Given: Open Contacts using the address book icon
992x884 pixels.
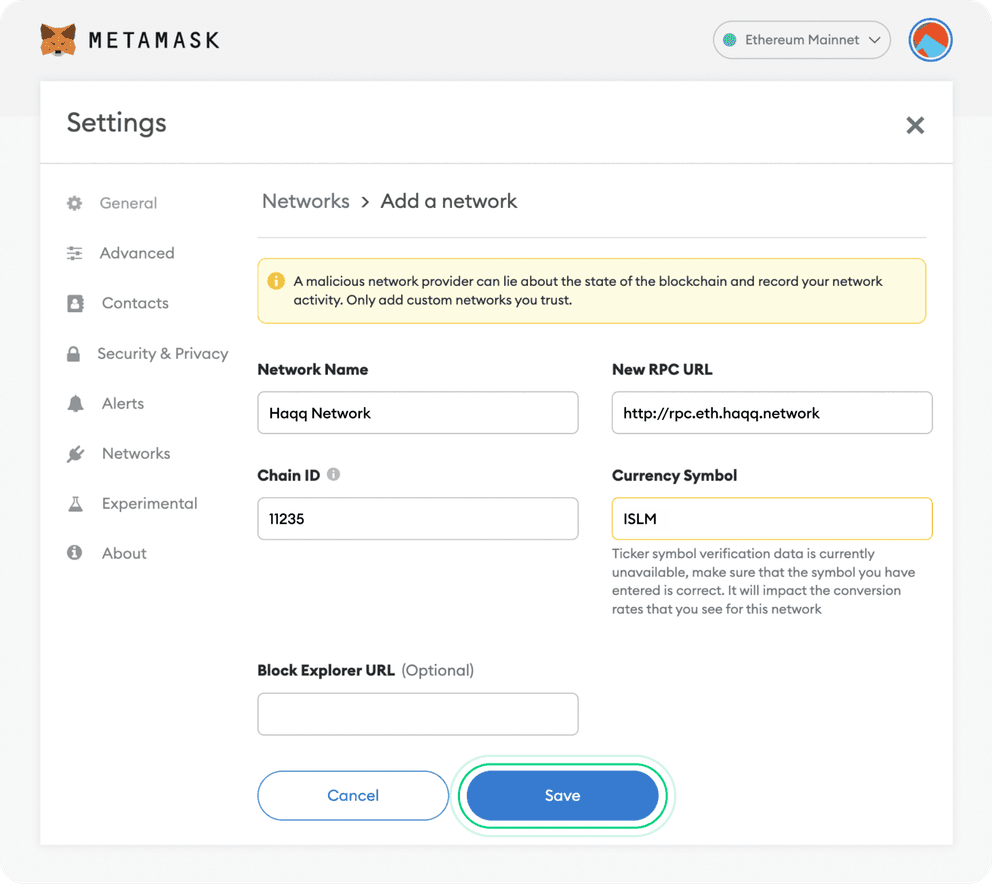Looking at the screenshot, I should coord(74,303).
